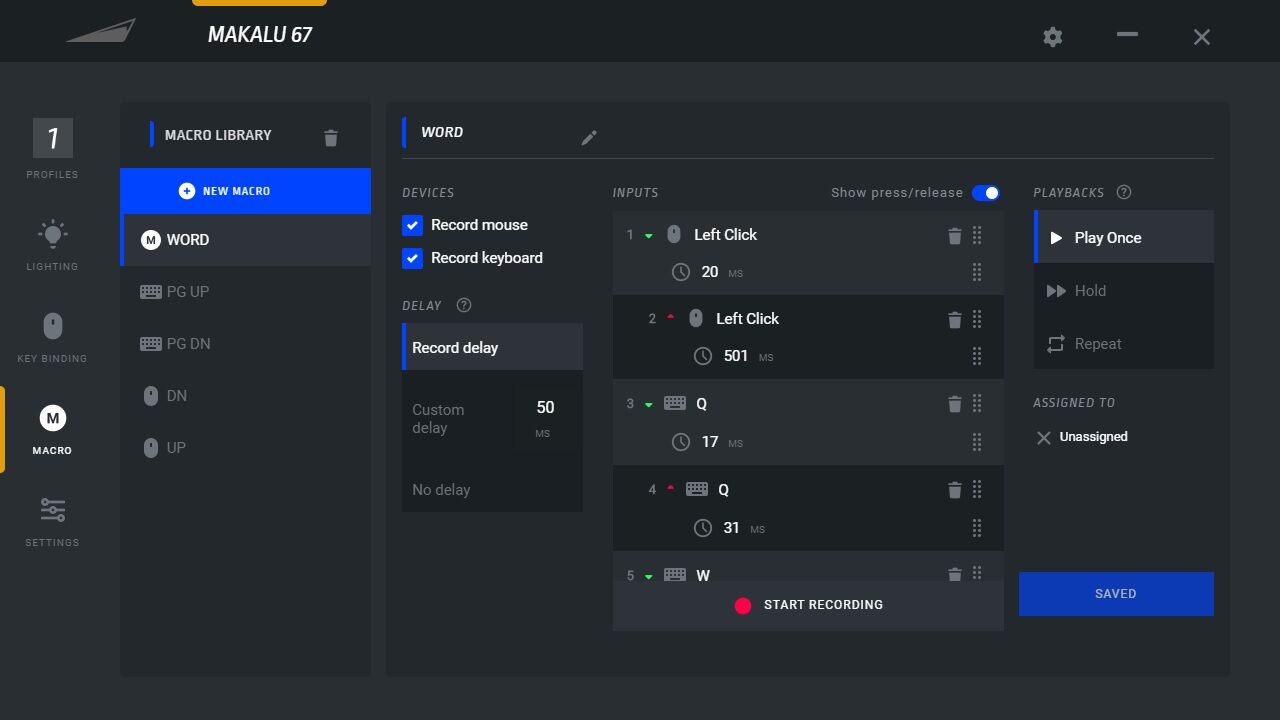Click mouse icon of input 1 Left Click
Image resolution: width=1280 pixels, height=720 pixels.
pyautogui.click(x=674, y=234)
